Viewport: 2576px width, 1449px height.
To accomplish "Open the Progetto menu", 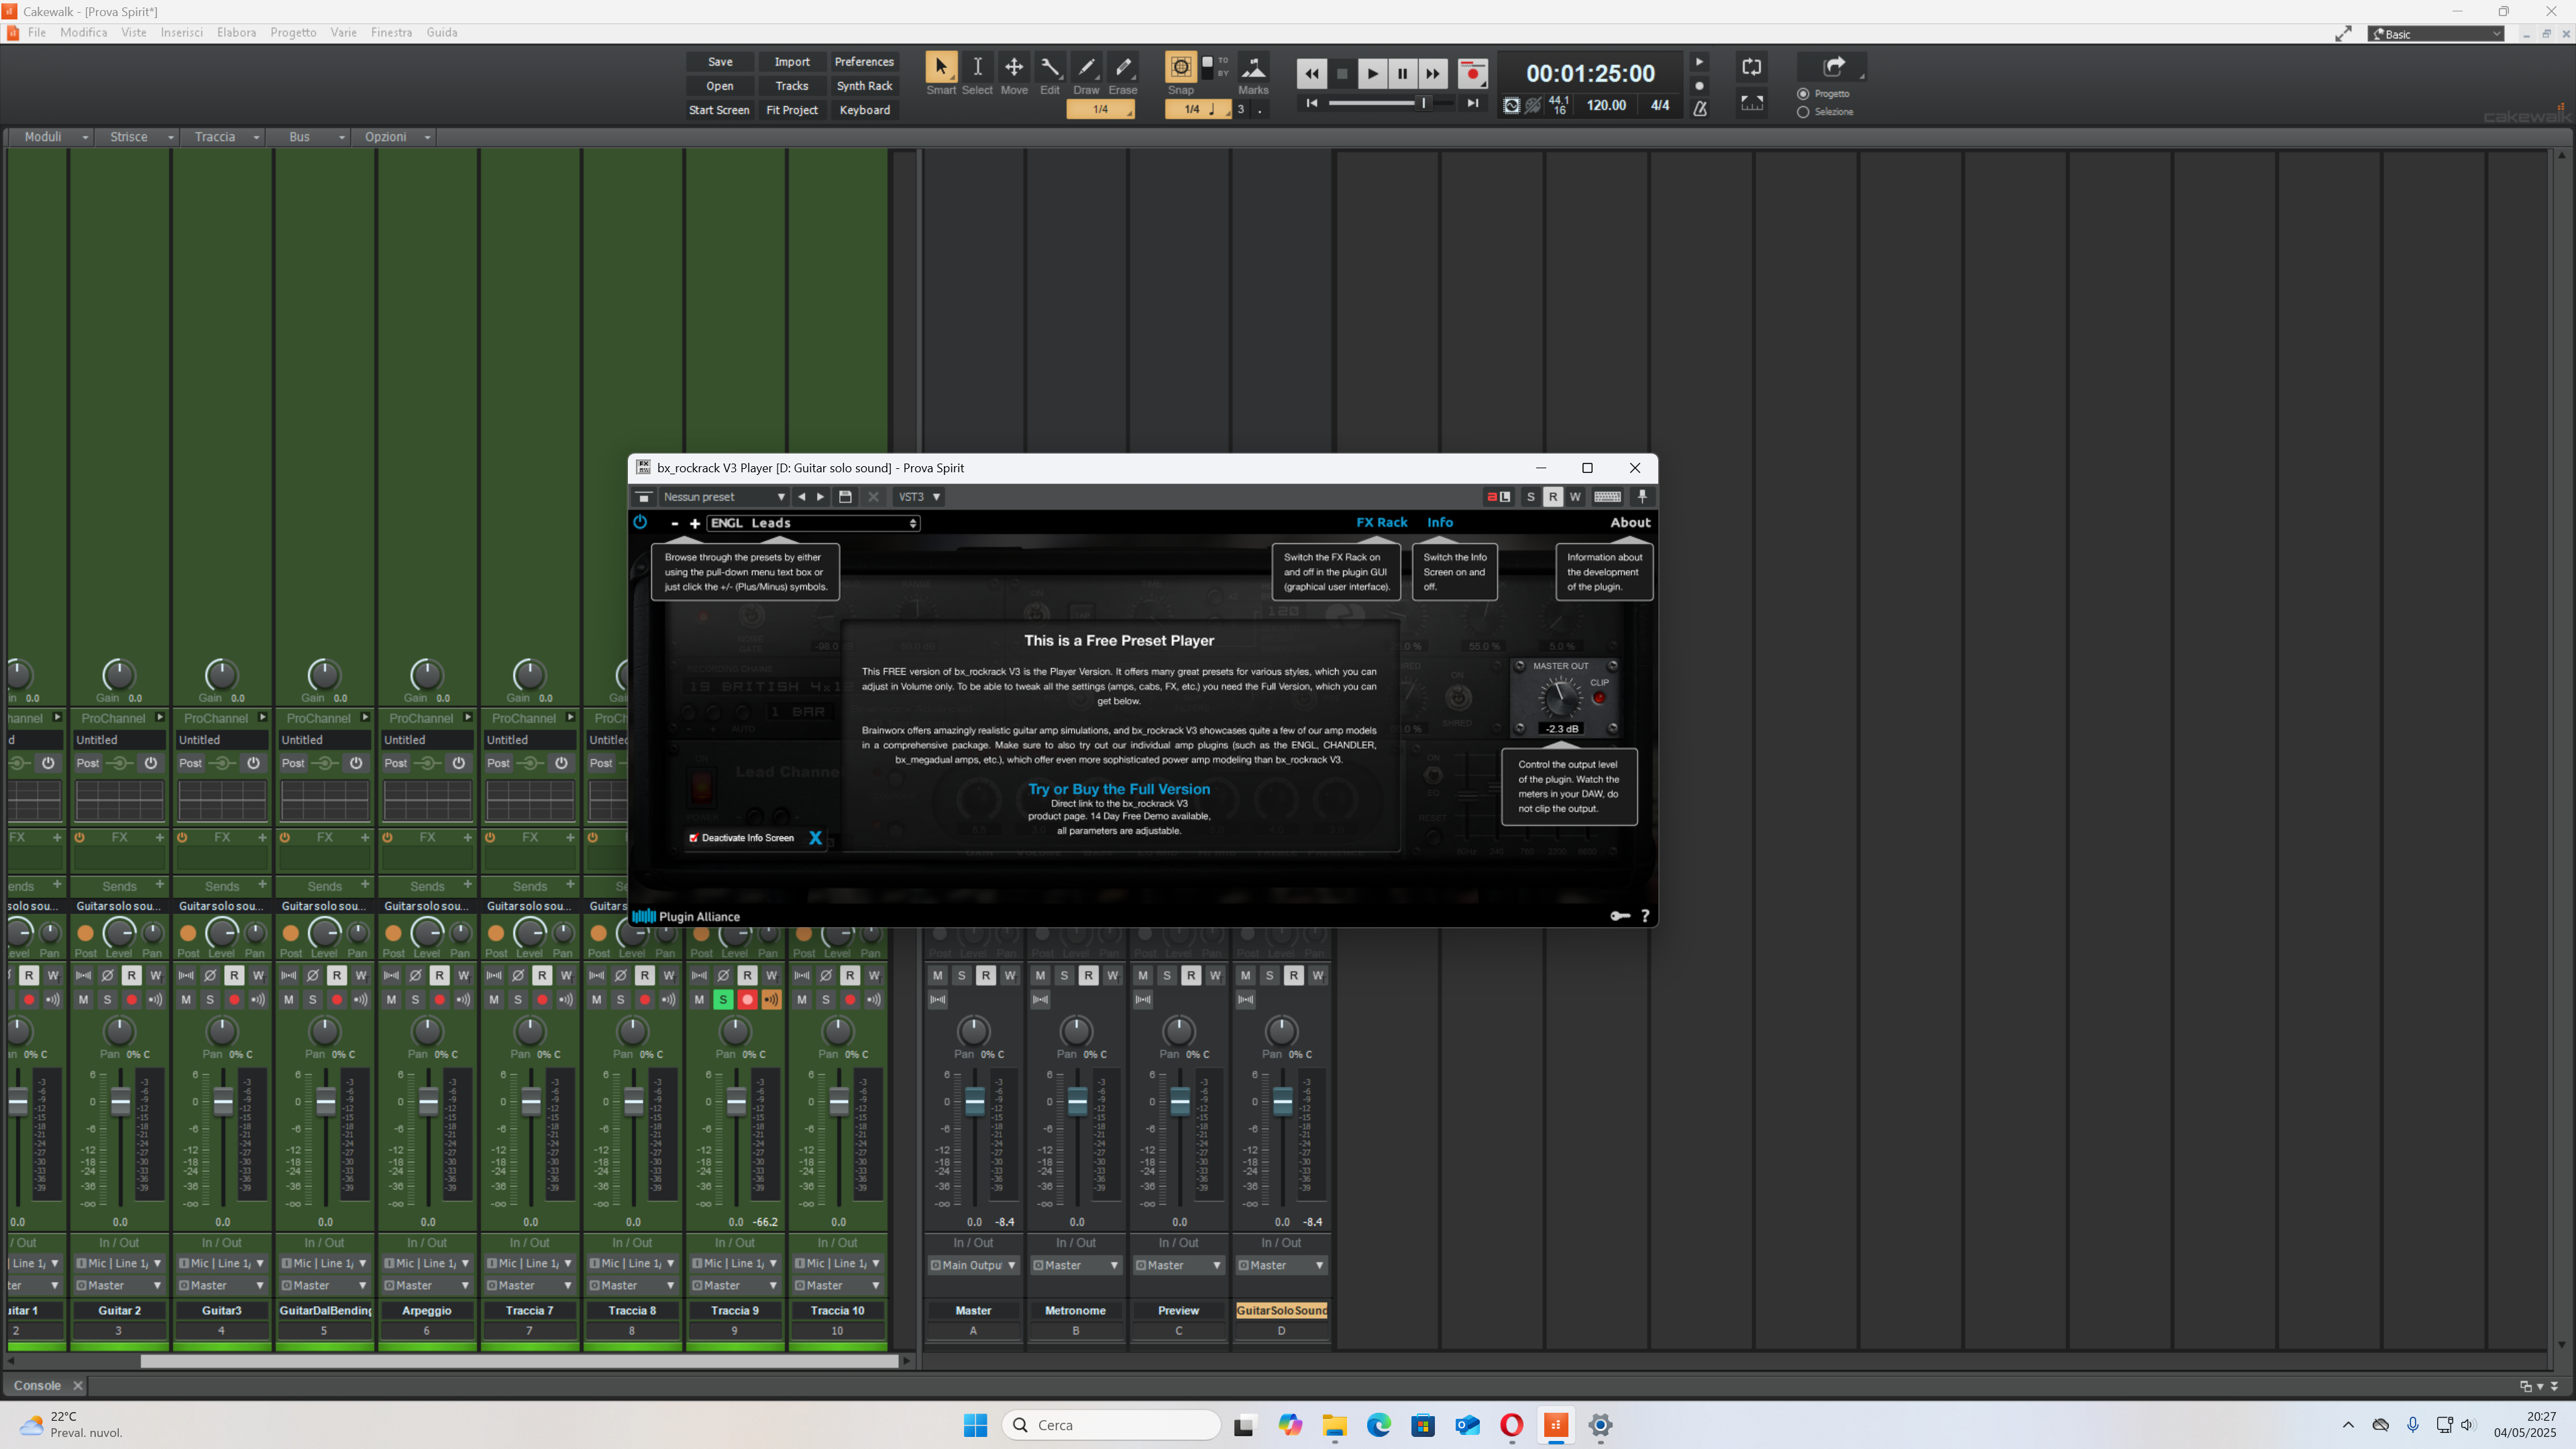I will coord(293,32).
